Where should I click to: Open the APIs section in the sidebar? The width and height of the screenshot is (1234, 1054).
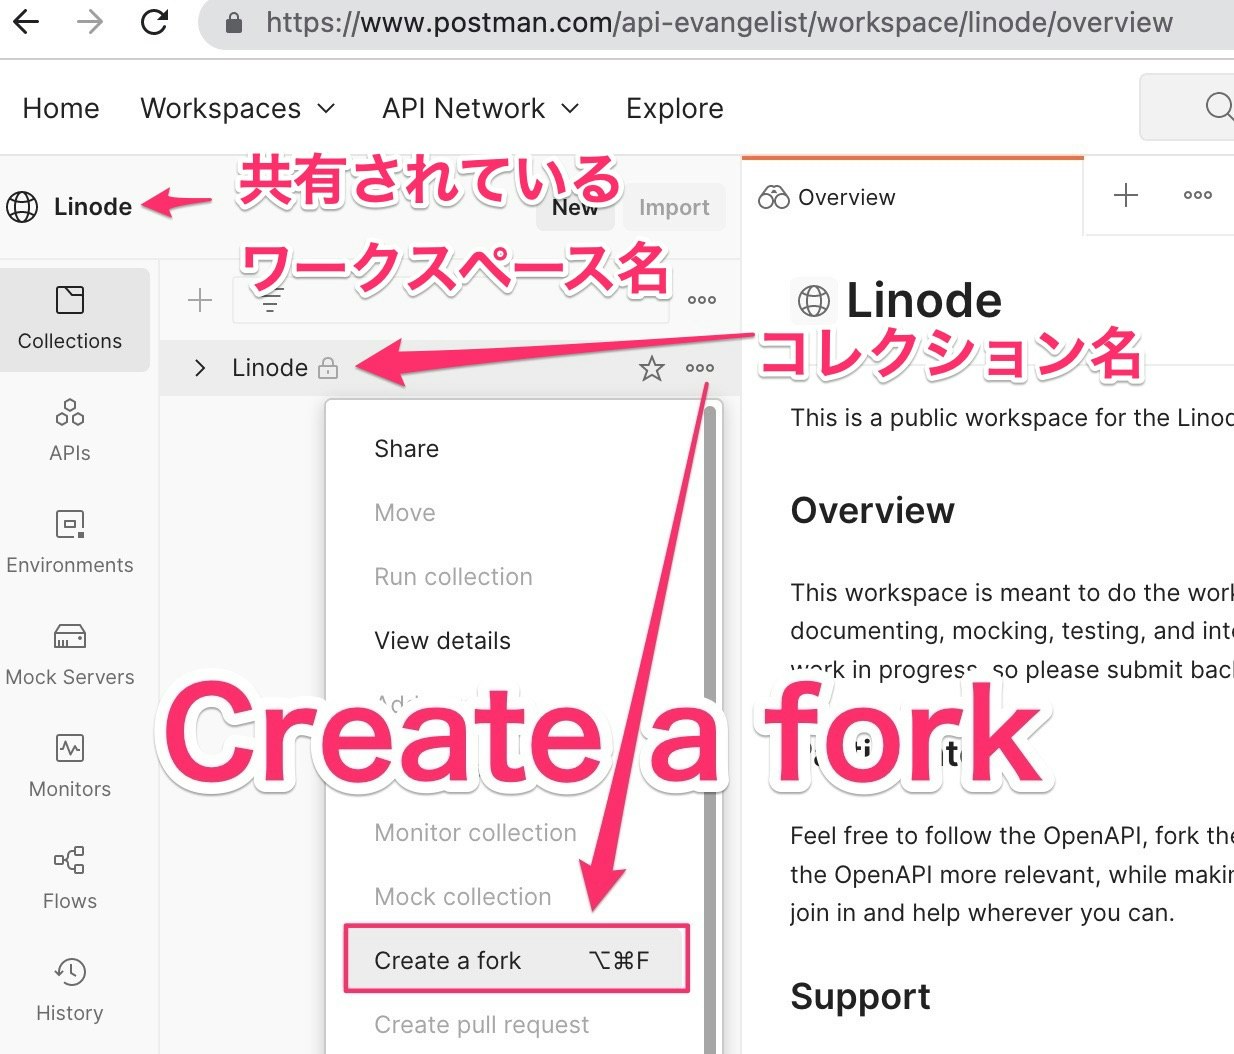[x=68, y=428]
